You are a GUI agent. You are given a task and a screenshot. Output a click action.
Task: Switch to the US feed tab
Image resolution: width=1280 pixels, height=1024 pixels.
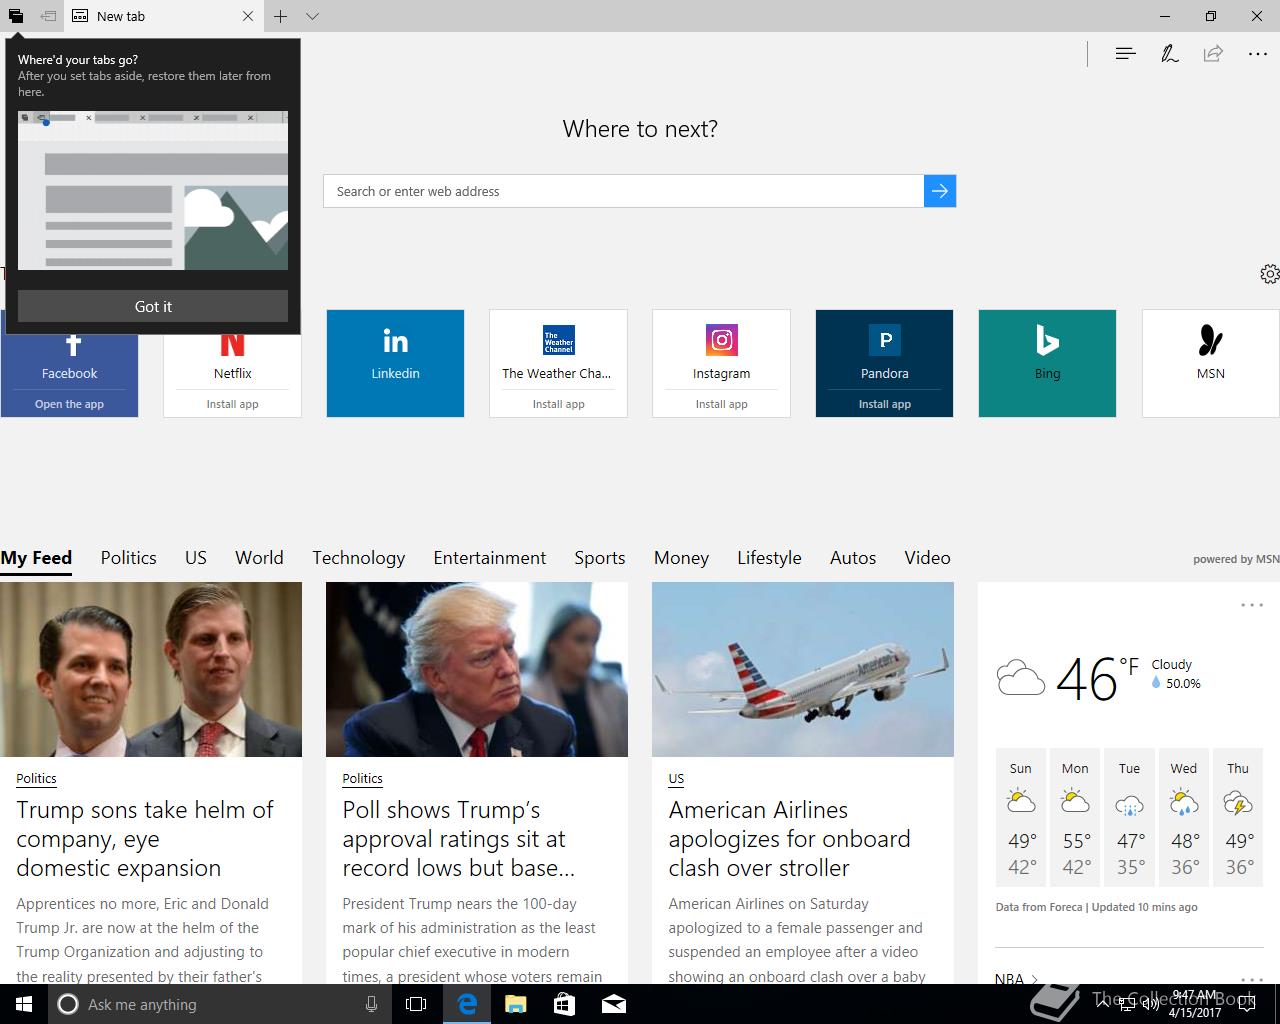click(196, 558)
